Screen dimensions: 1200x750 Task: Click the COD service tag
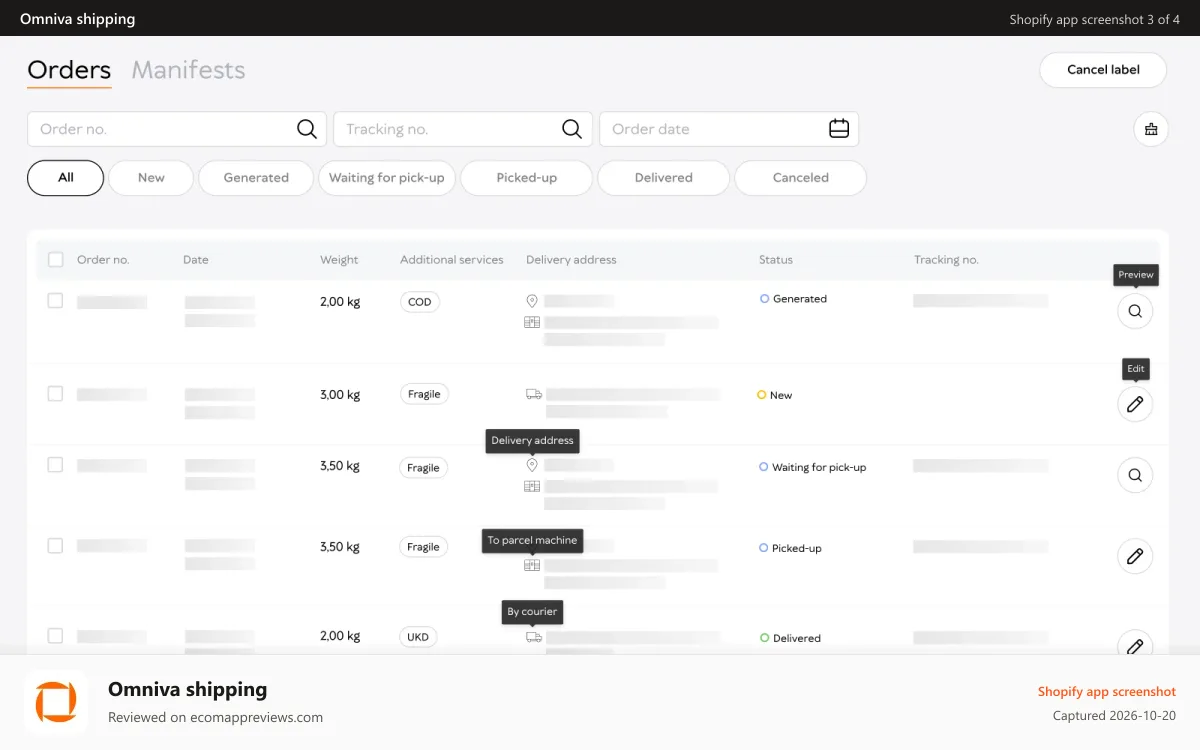click(420, 302)
